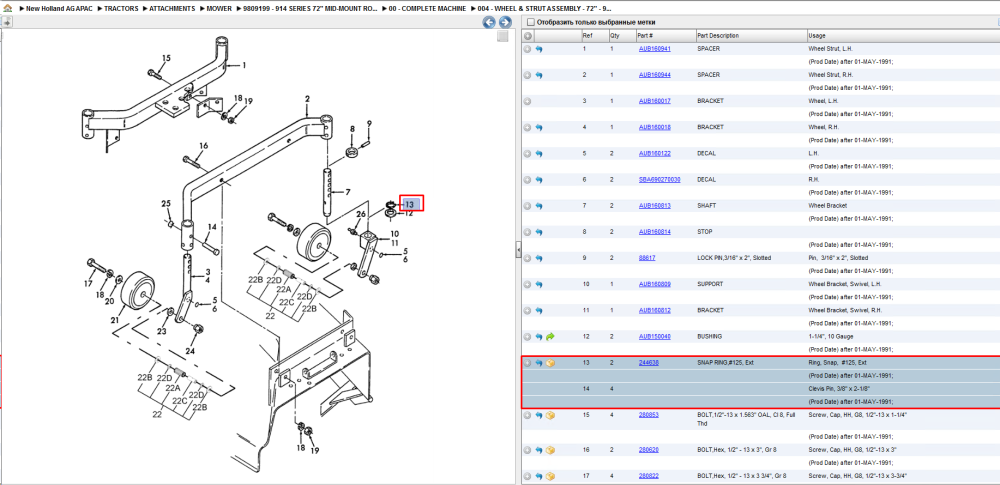
Task: Select callout 21 wheel in the diagram
Action: (116, 320)
